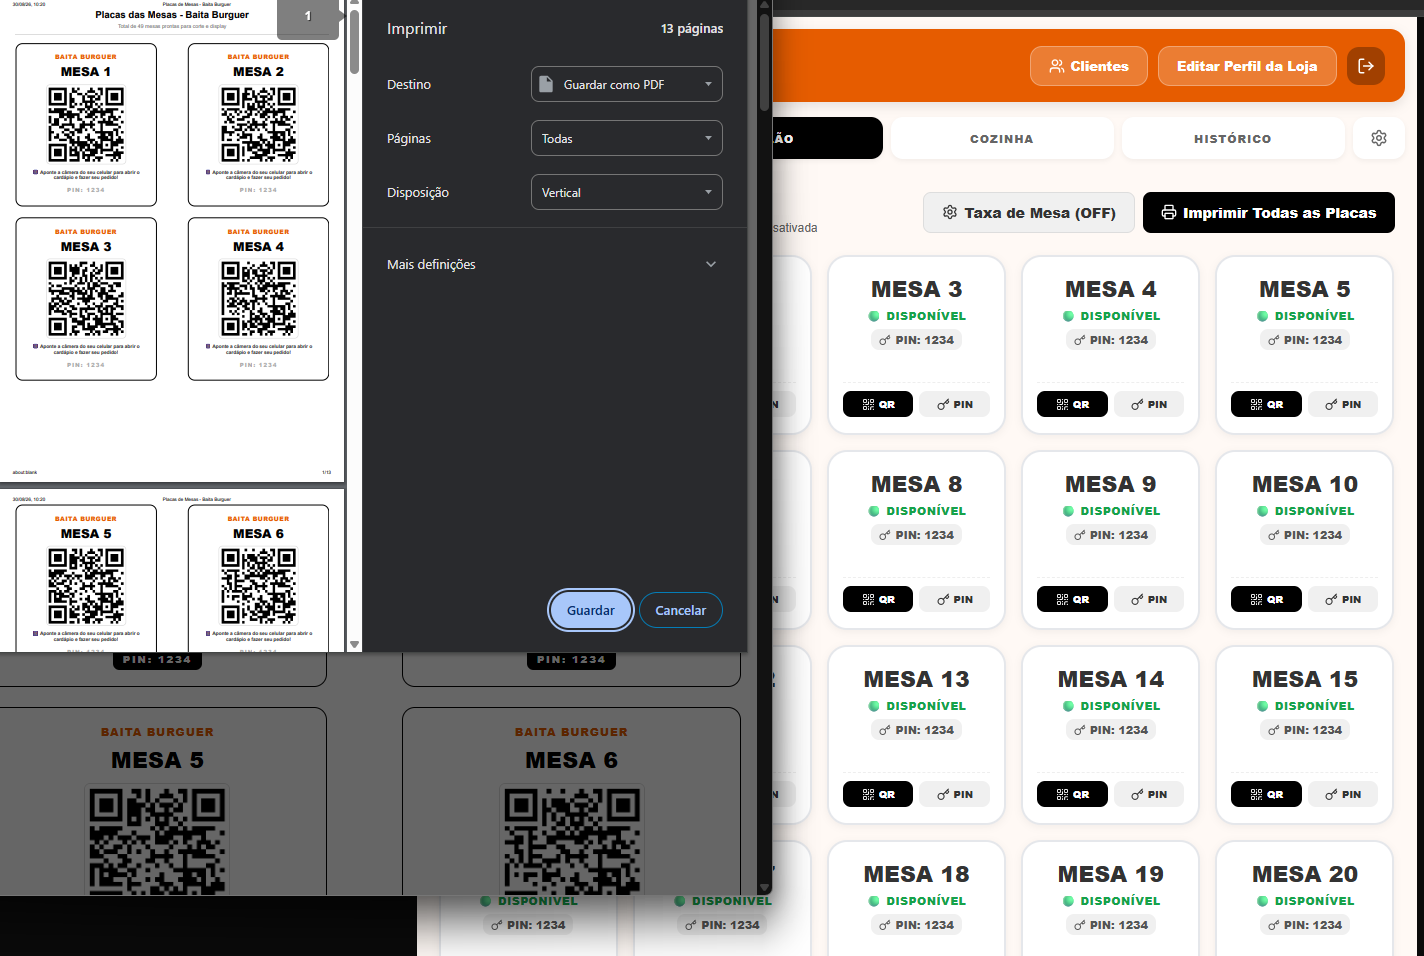
Task: Click the Mesa 20 card title
Action: point(1304,874)
